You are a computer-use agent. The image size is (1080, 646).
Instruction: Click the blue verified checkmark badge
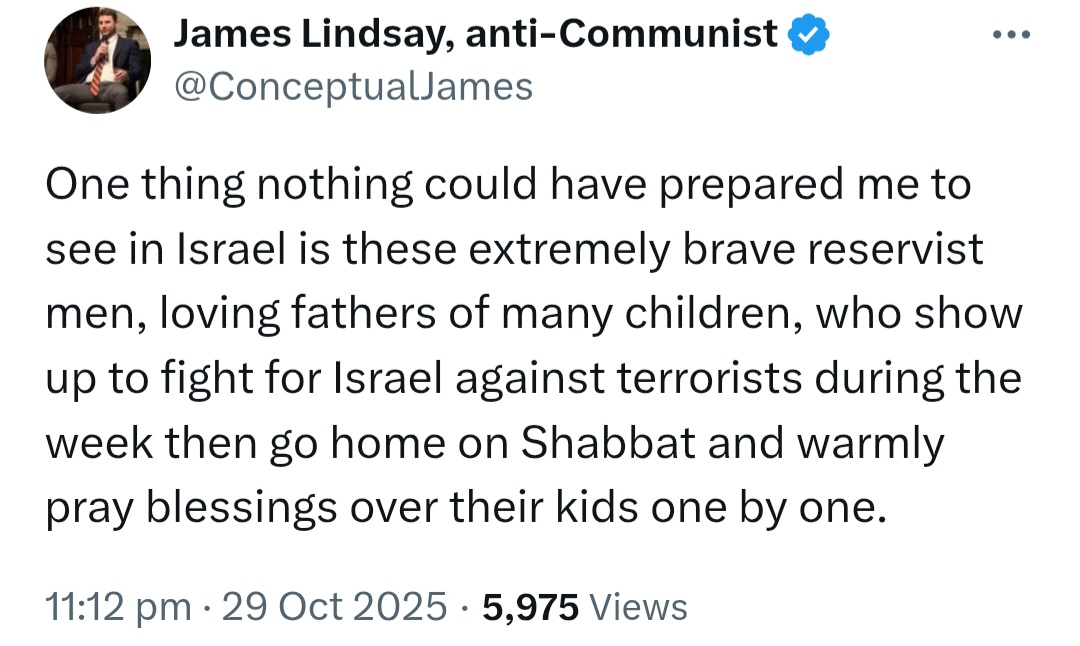click(809, 34)
